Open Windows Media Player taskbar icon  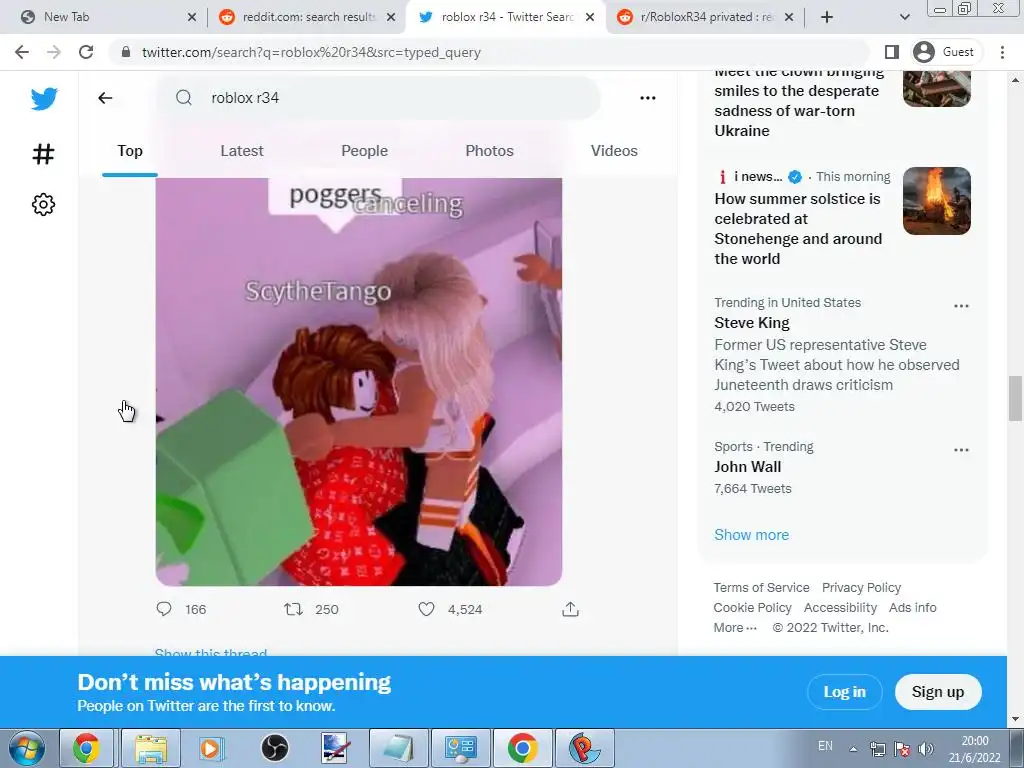[x=211, y=748]
